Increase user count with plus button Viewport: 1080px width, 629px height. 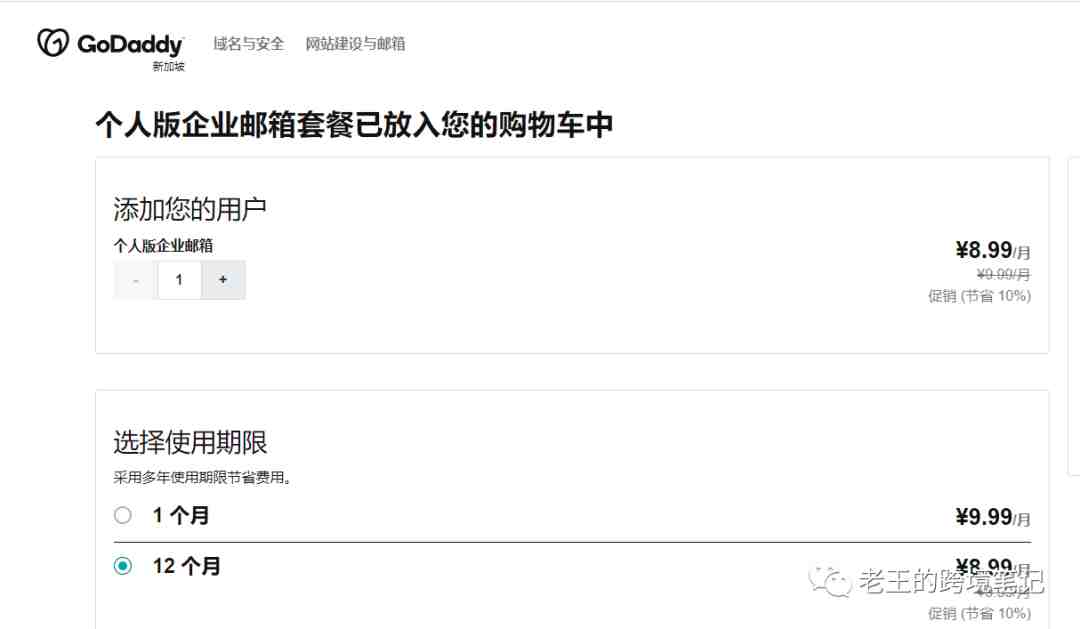(223, 280)
